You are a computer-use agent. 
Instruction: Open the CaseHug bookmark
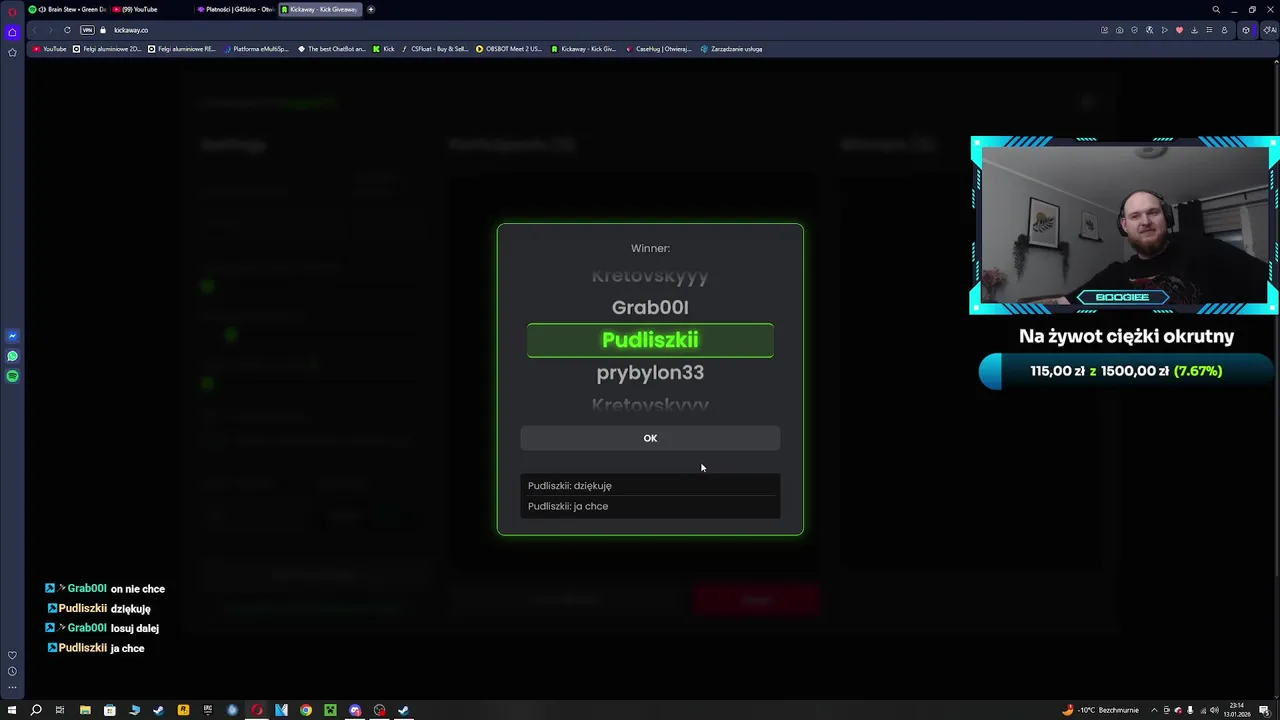tap(658, 49)
